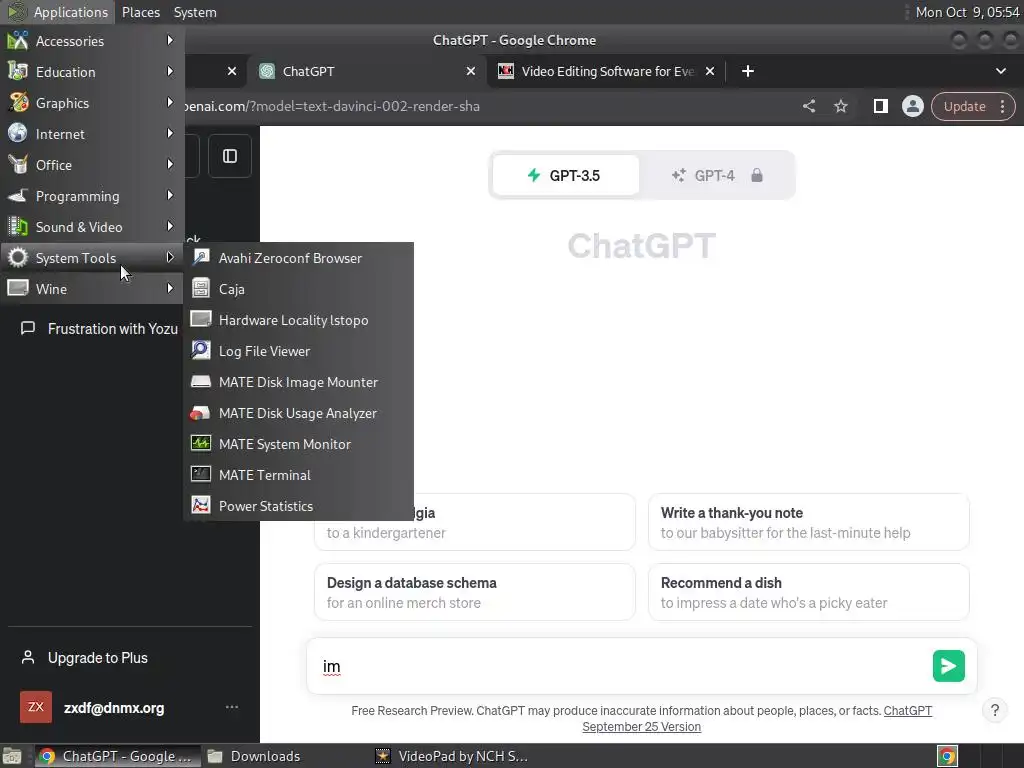
Task: Open MATE System Monitor icon
Action: pyautogui.click(x=200, y=443)
